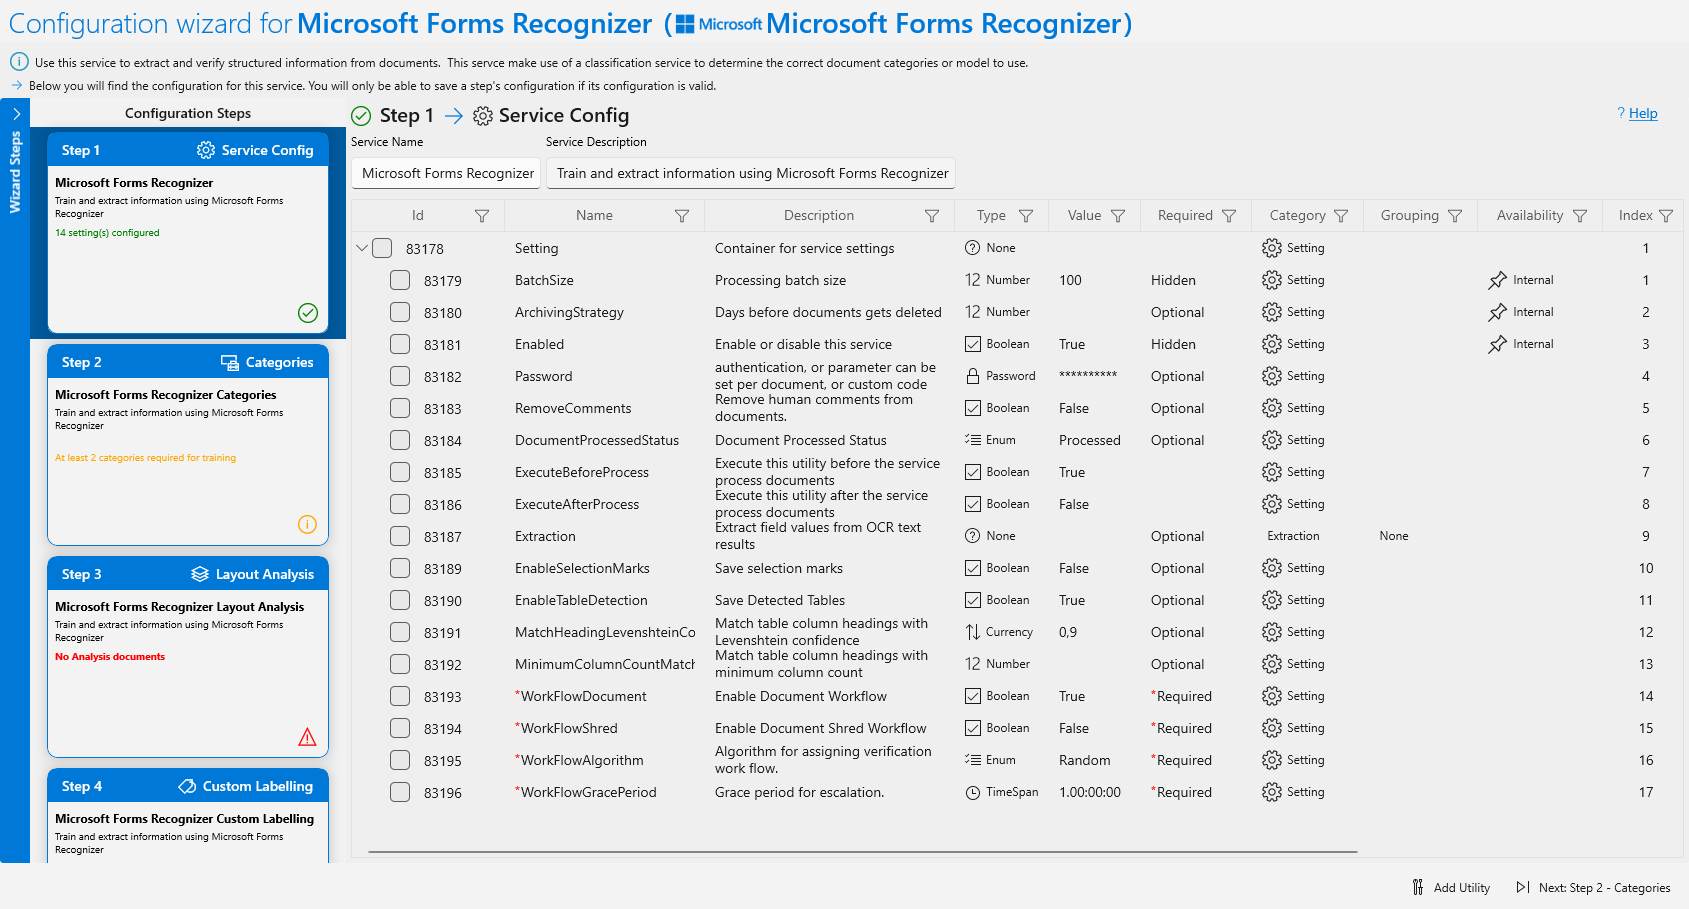Image resolution: width=1689 pixels, height=909 pixels.
Task: Click the question mark icon in Extraction row
Action: (x=972, y=536)
